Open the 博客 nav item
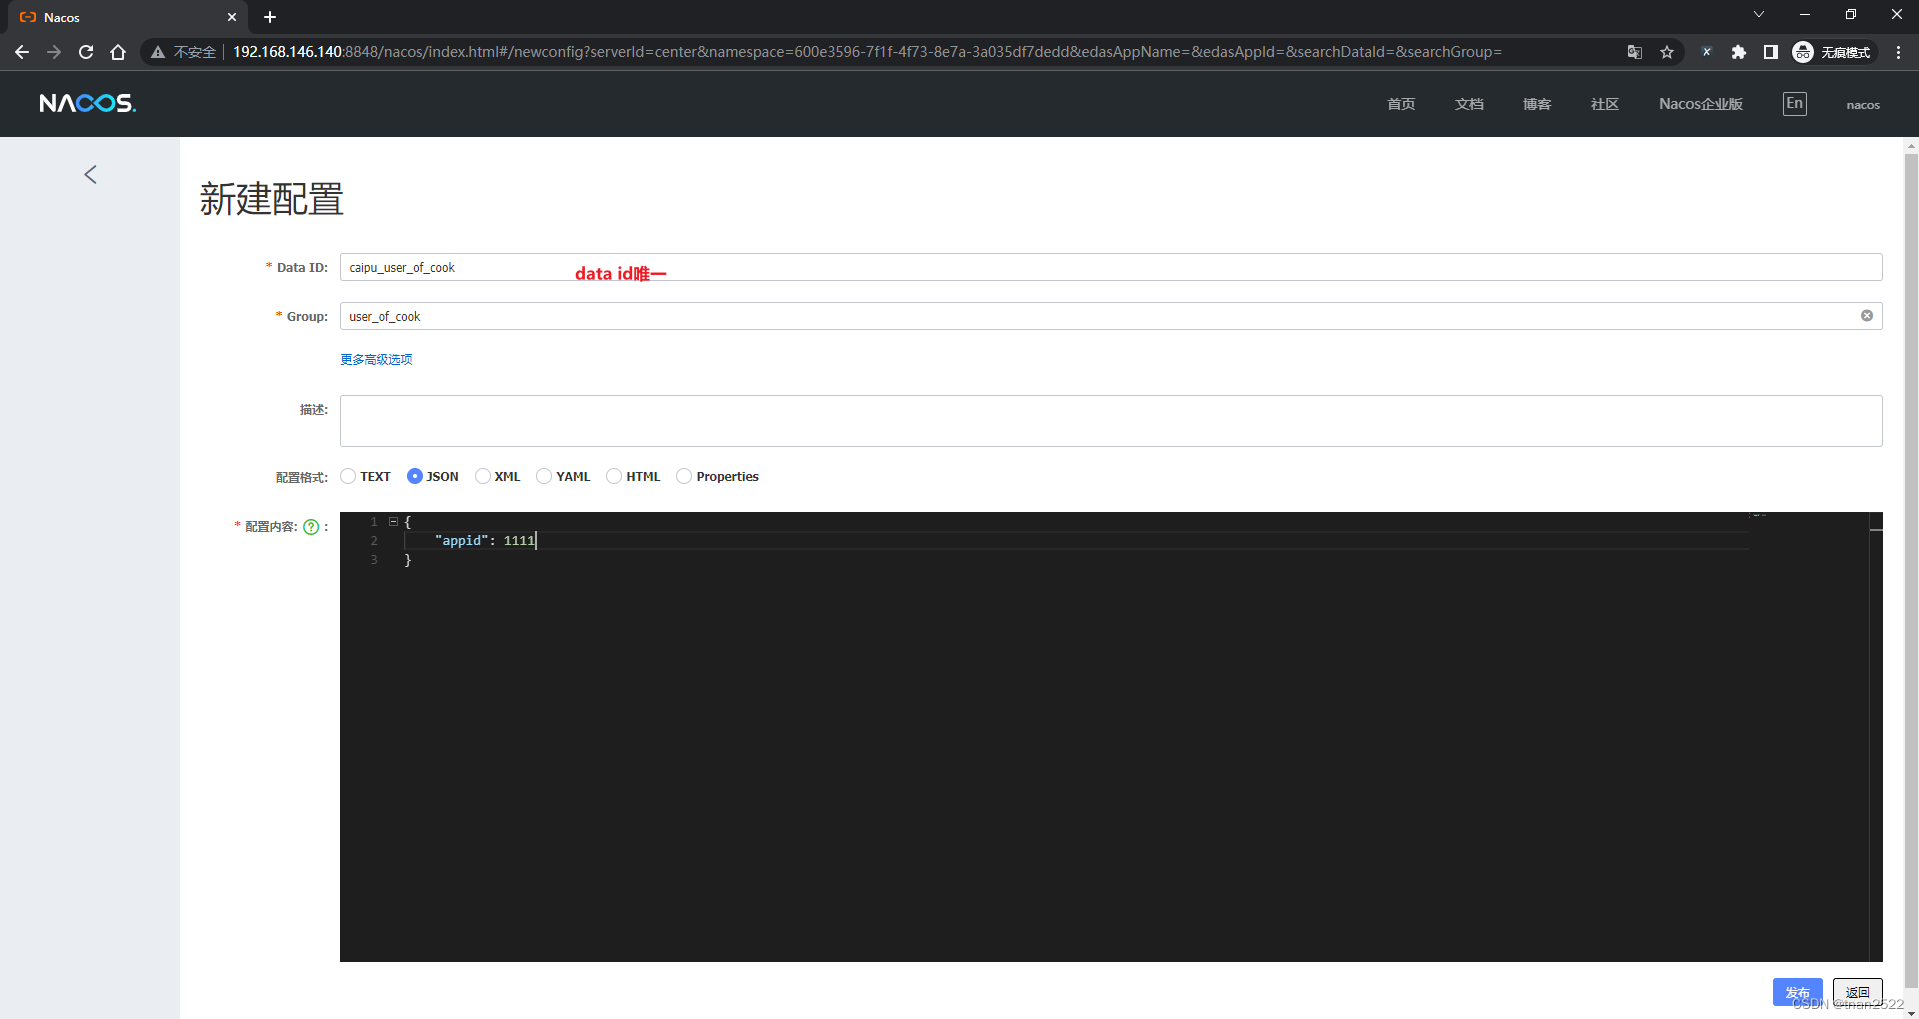This screenshot has height=1019, width=1919. point(1537,104)
